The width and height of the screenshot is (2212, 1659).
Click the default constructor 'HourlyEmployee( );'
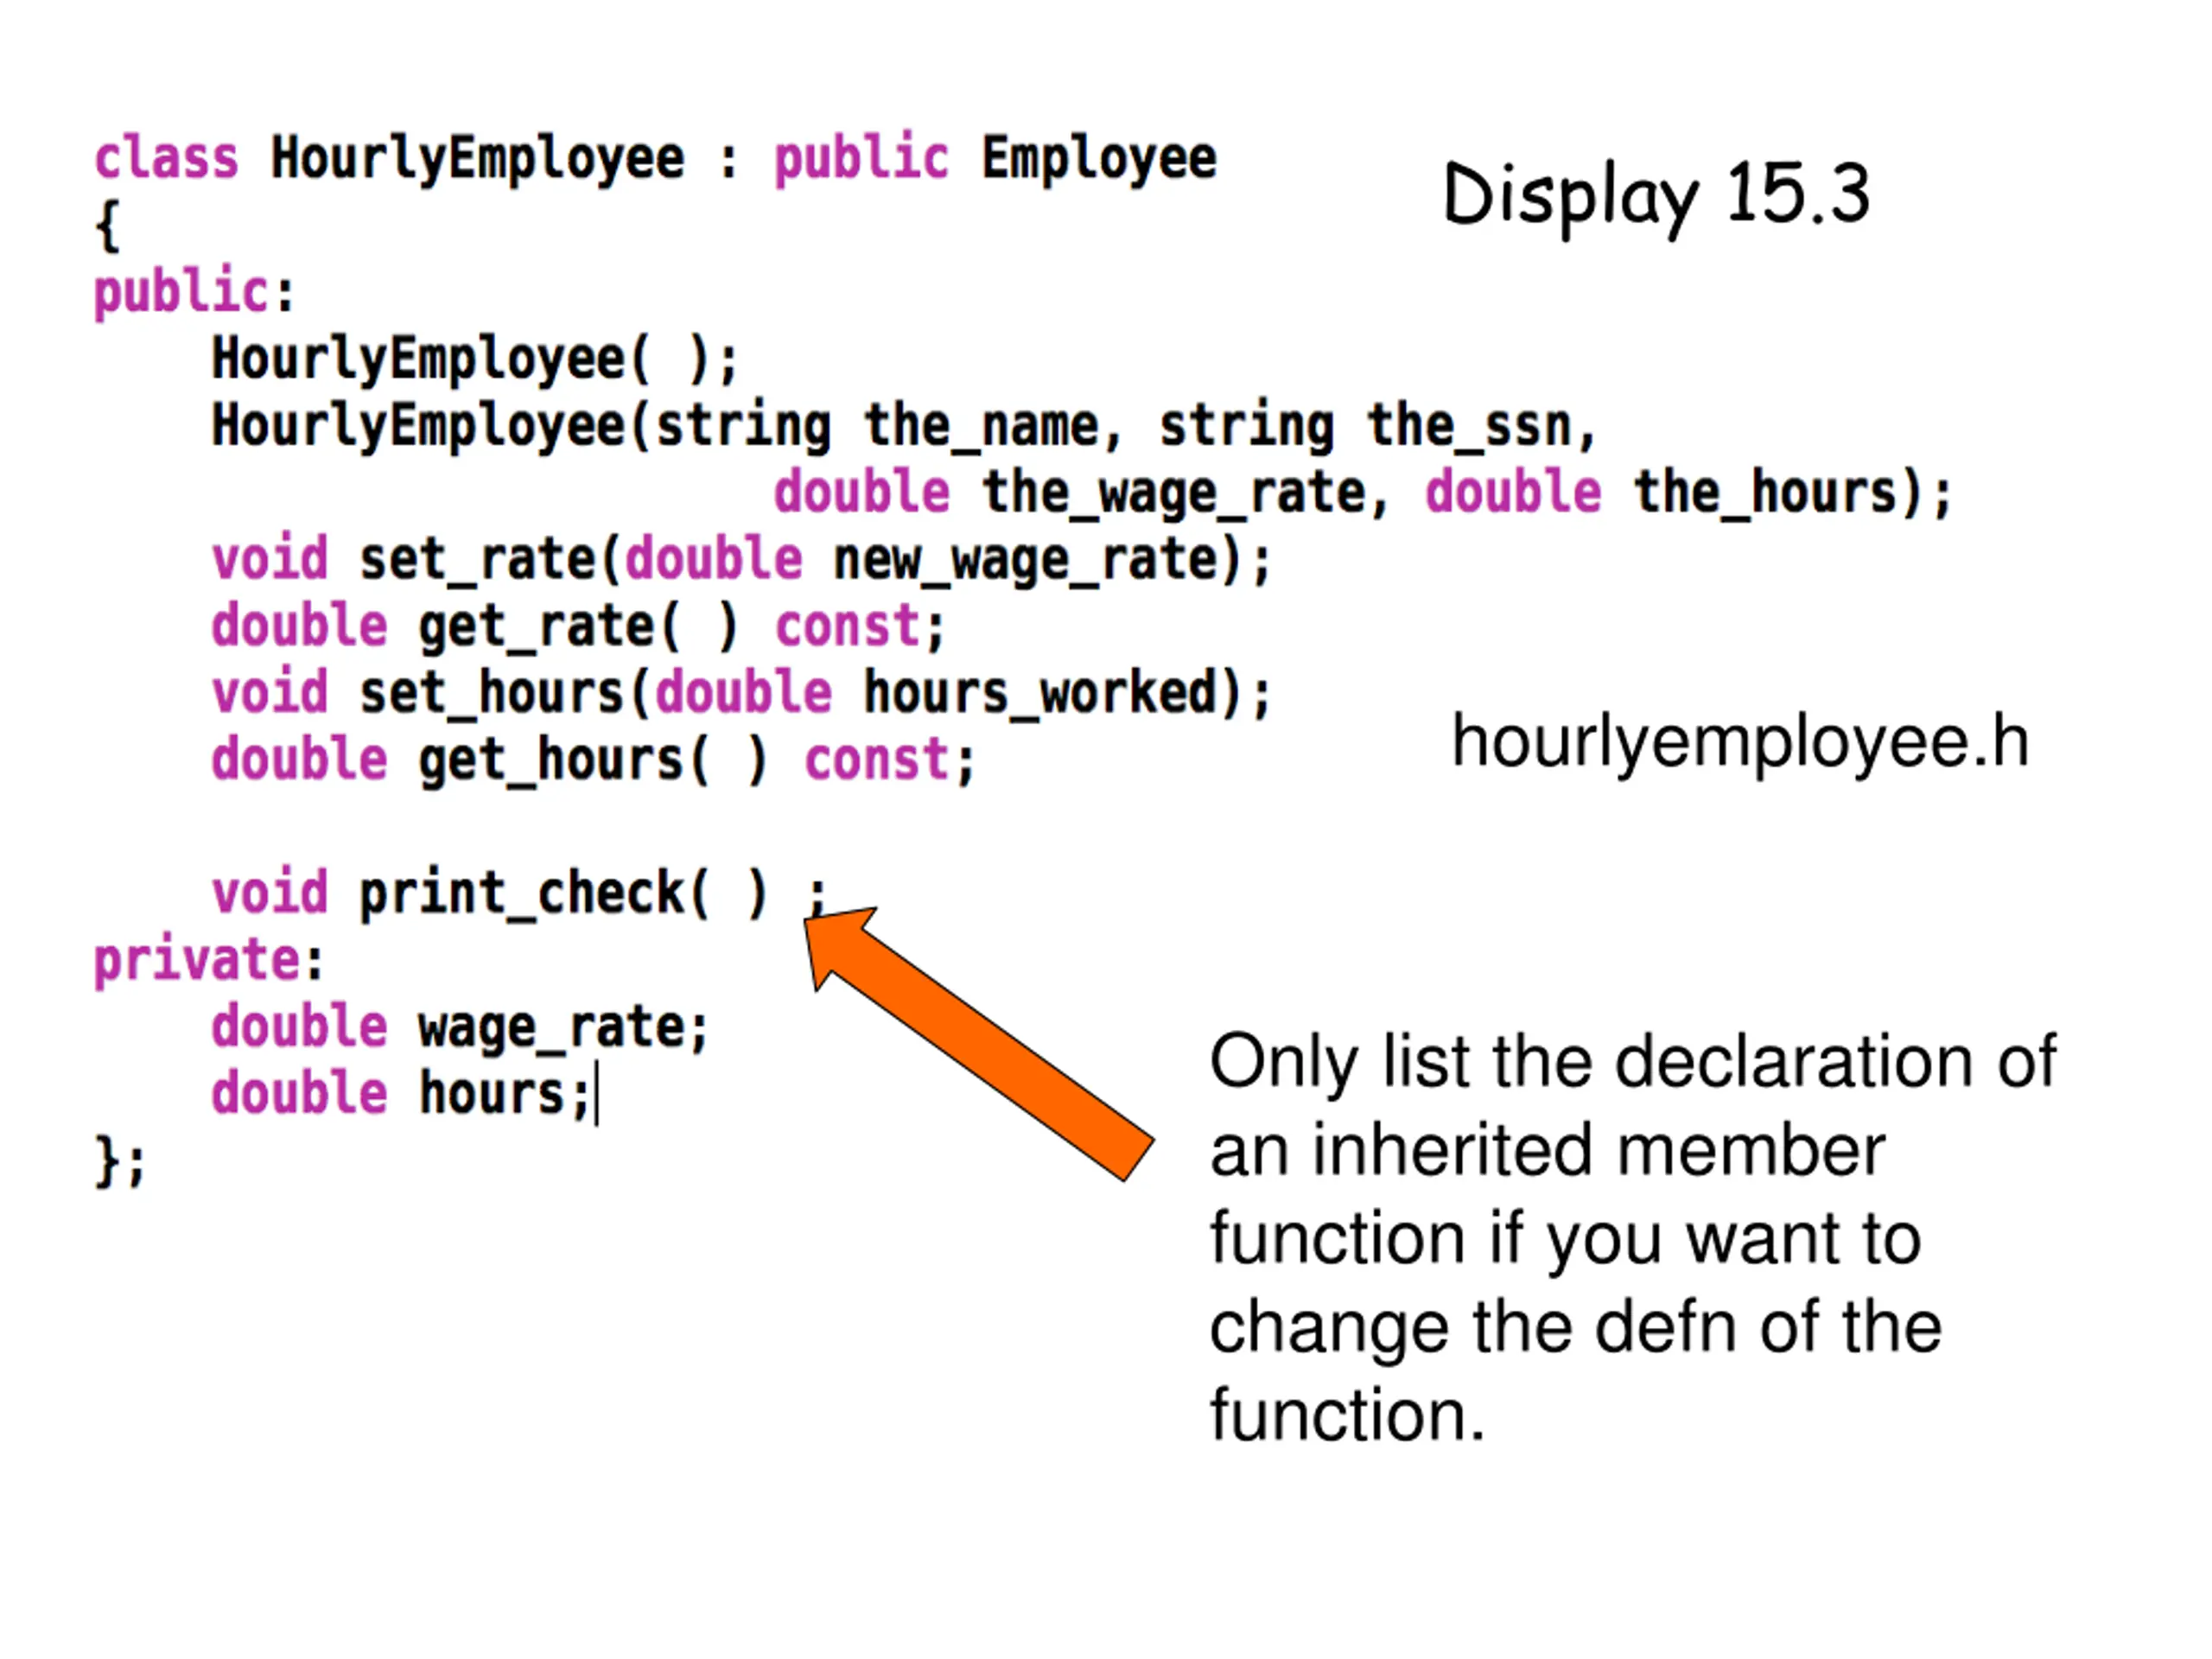(x=475, y=360)
